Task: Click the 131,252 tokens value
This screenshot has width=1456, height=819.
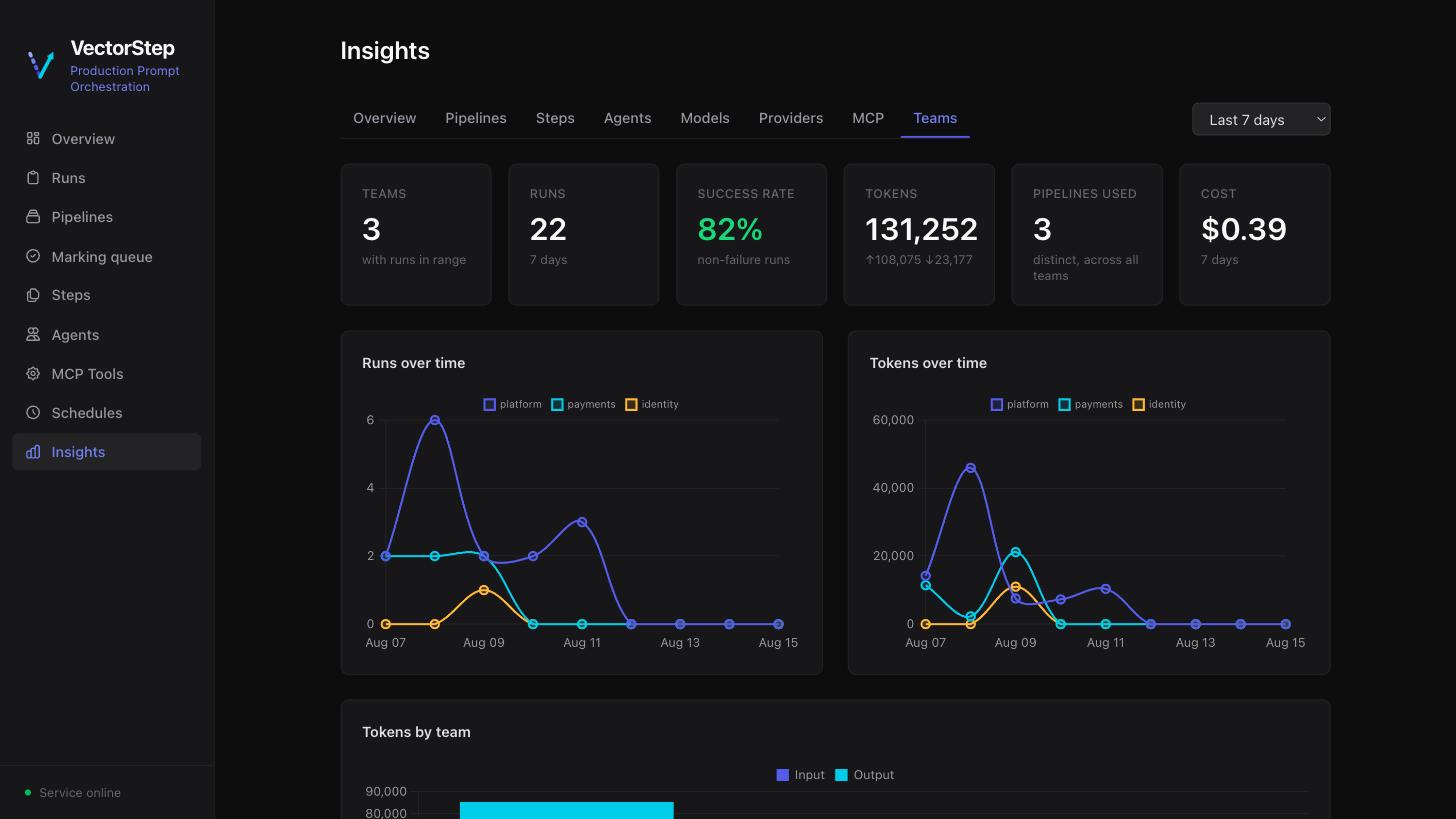Action: 921,229
